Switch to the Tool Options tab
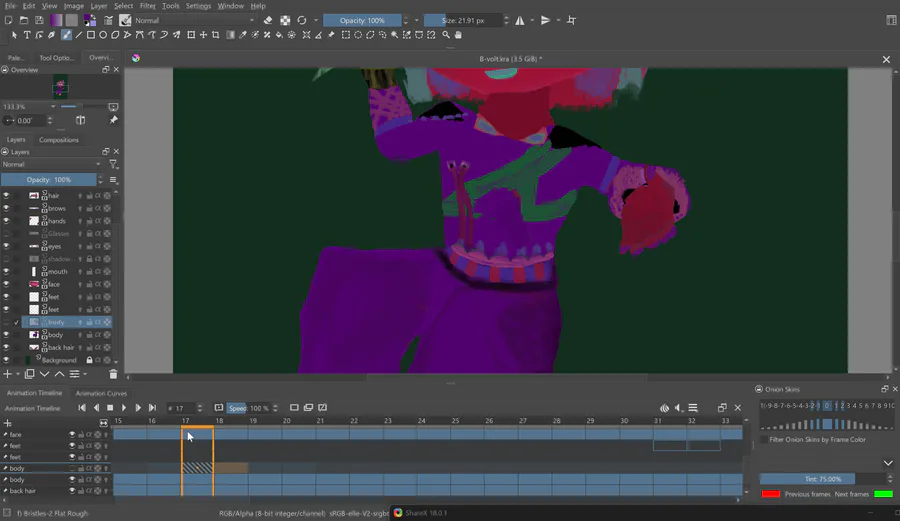Screen dimensions: 900x521 point(56,58)
